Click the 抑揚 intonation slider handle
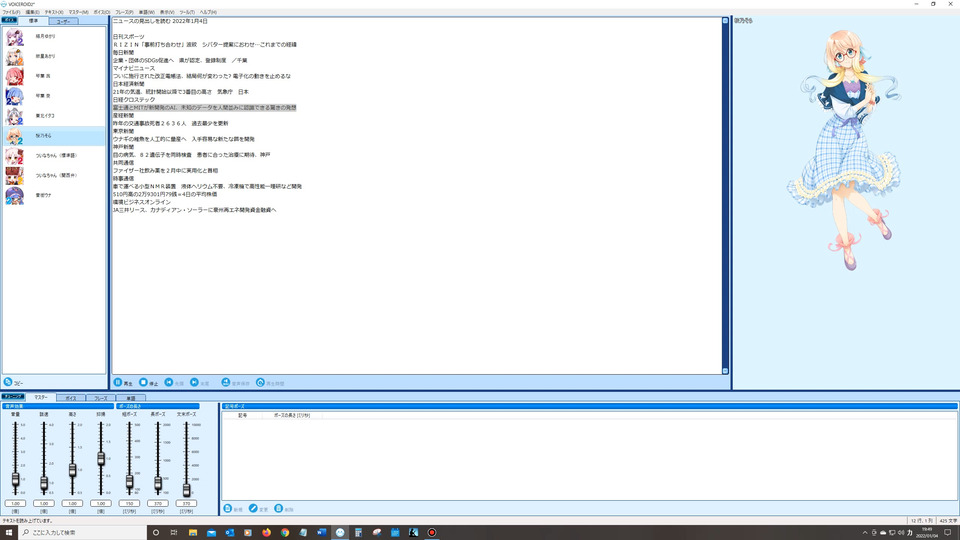The height and width of the screenshot is (540, 960). click(101, 459)
